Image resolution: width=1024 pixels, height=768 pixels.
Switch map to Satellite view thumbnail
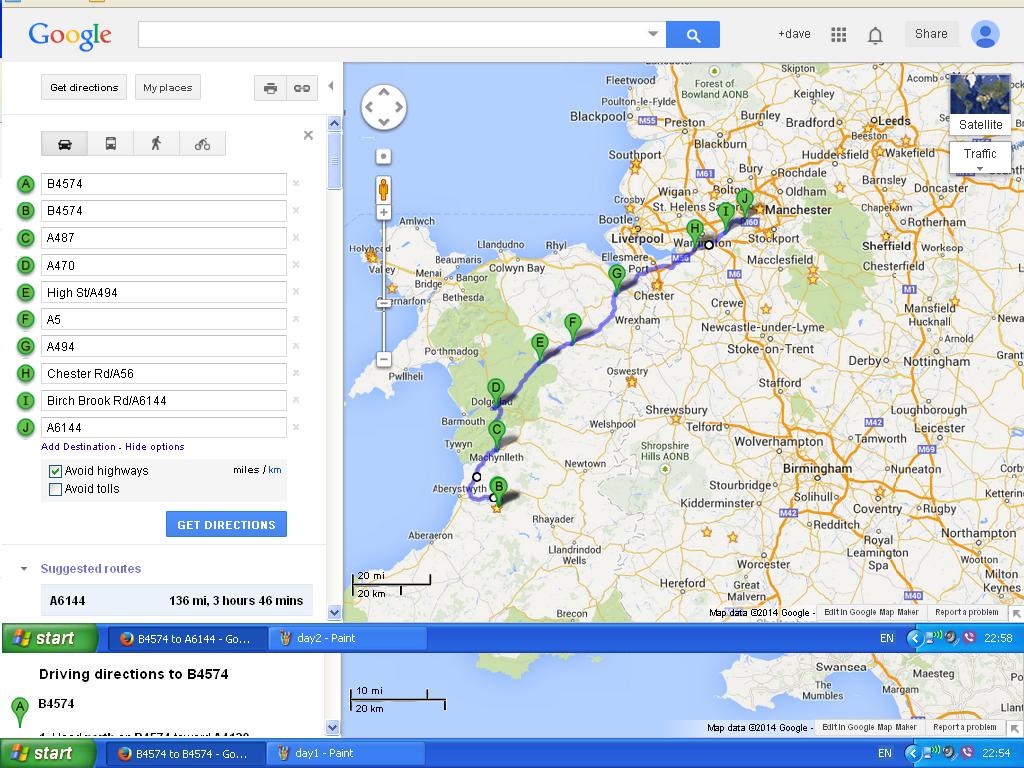(980, 104)
